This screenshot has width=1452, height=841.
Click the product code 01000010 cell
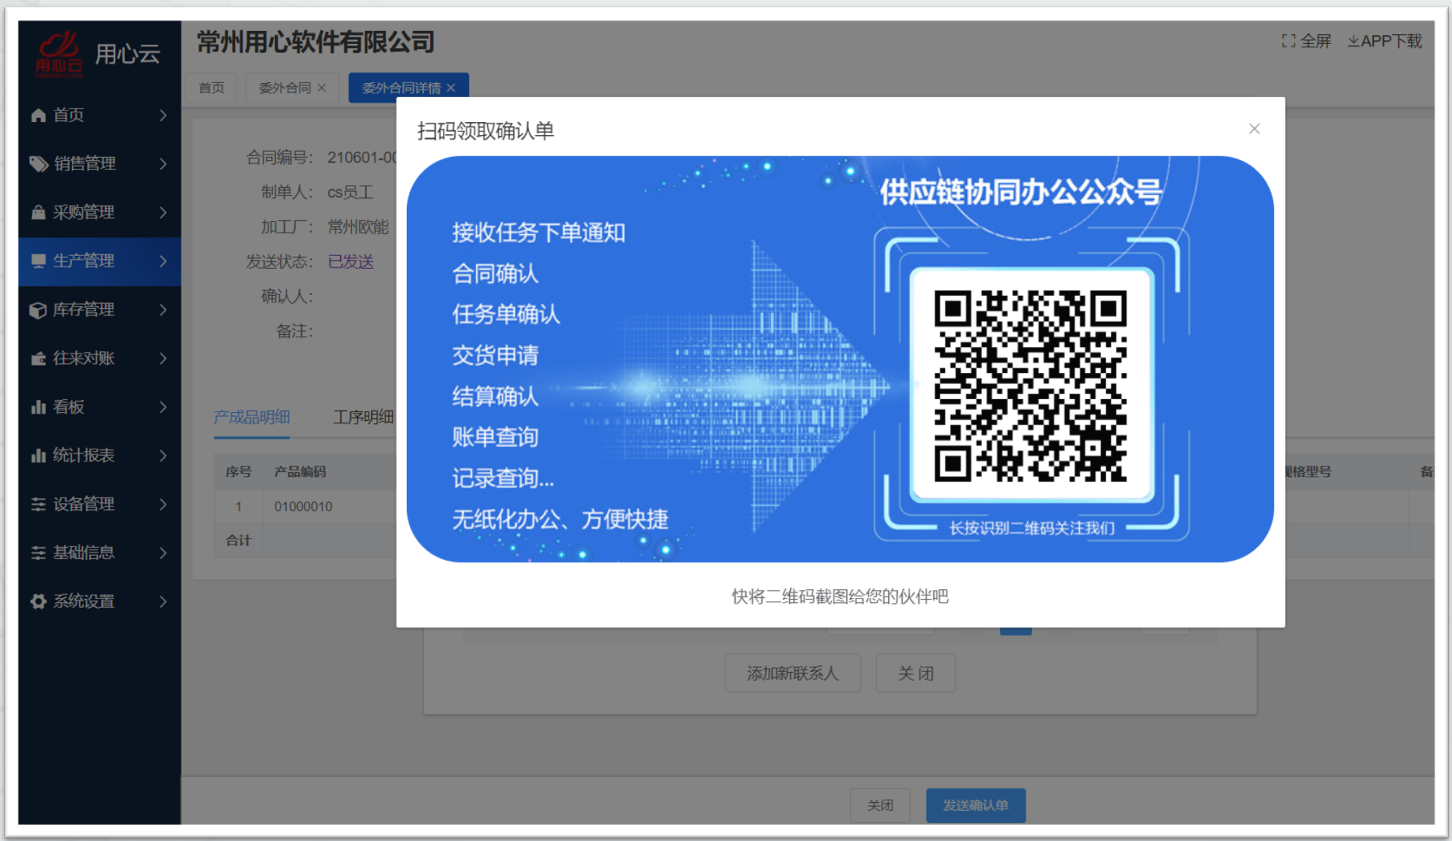pos(303,507)
